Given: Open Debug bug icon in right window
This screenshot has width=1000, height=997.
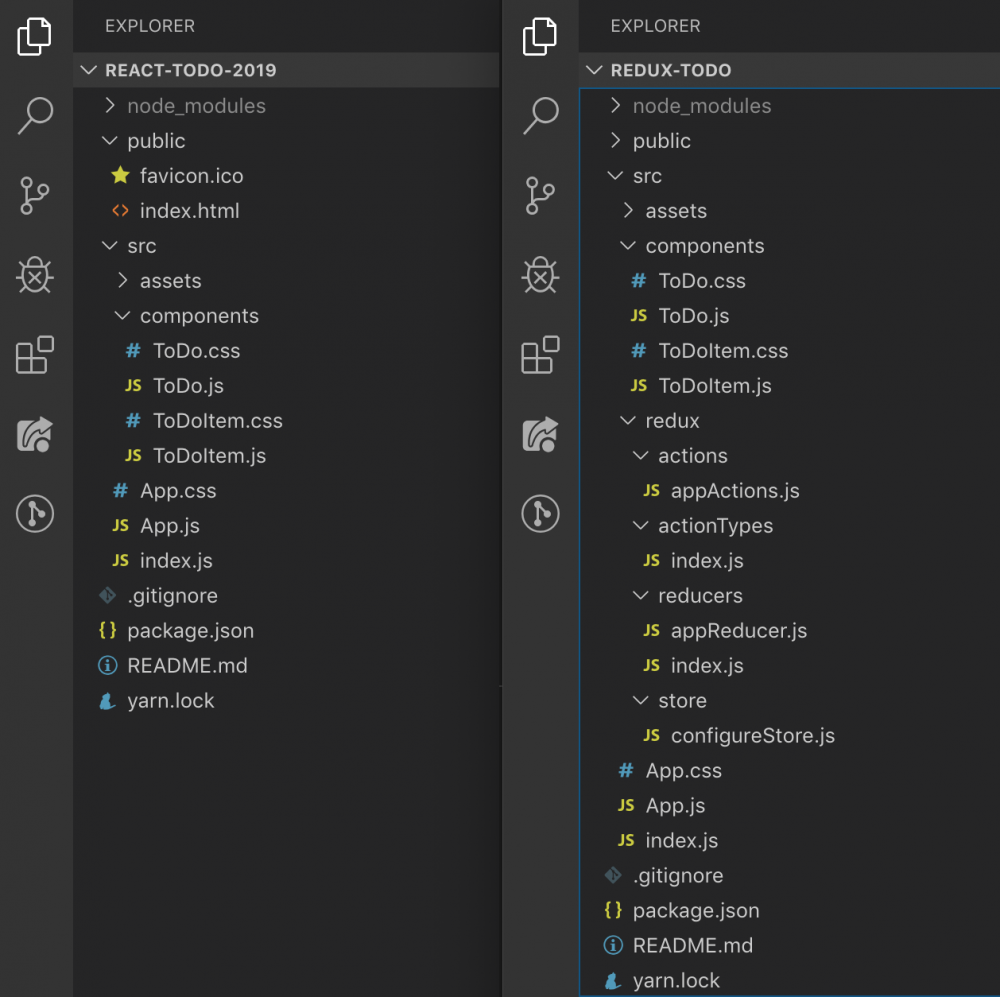Looking at the screenshot, I should tap(540, 275).
